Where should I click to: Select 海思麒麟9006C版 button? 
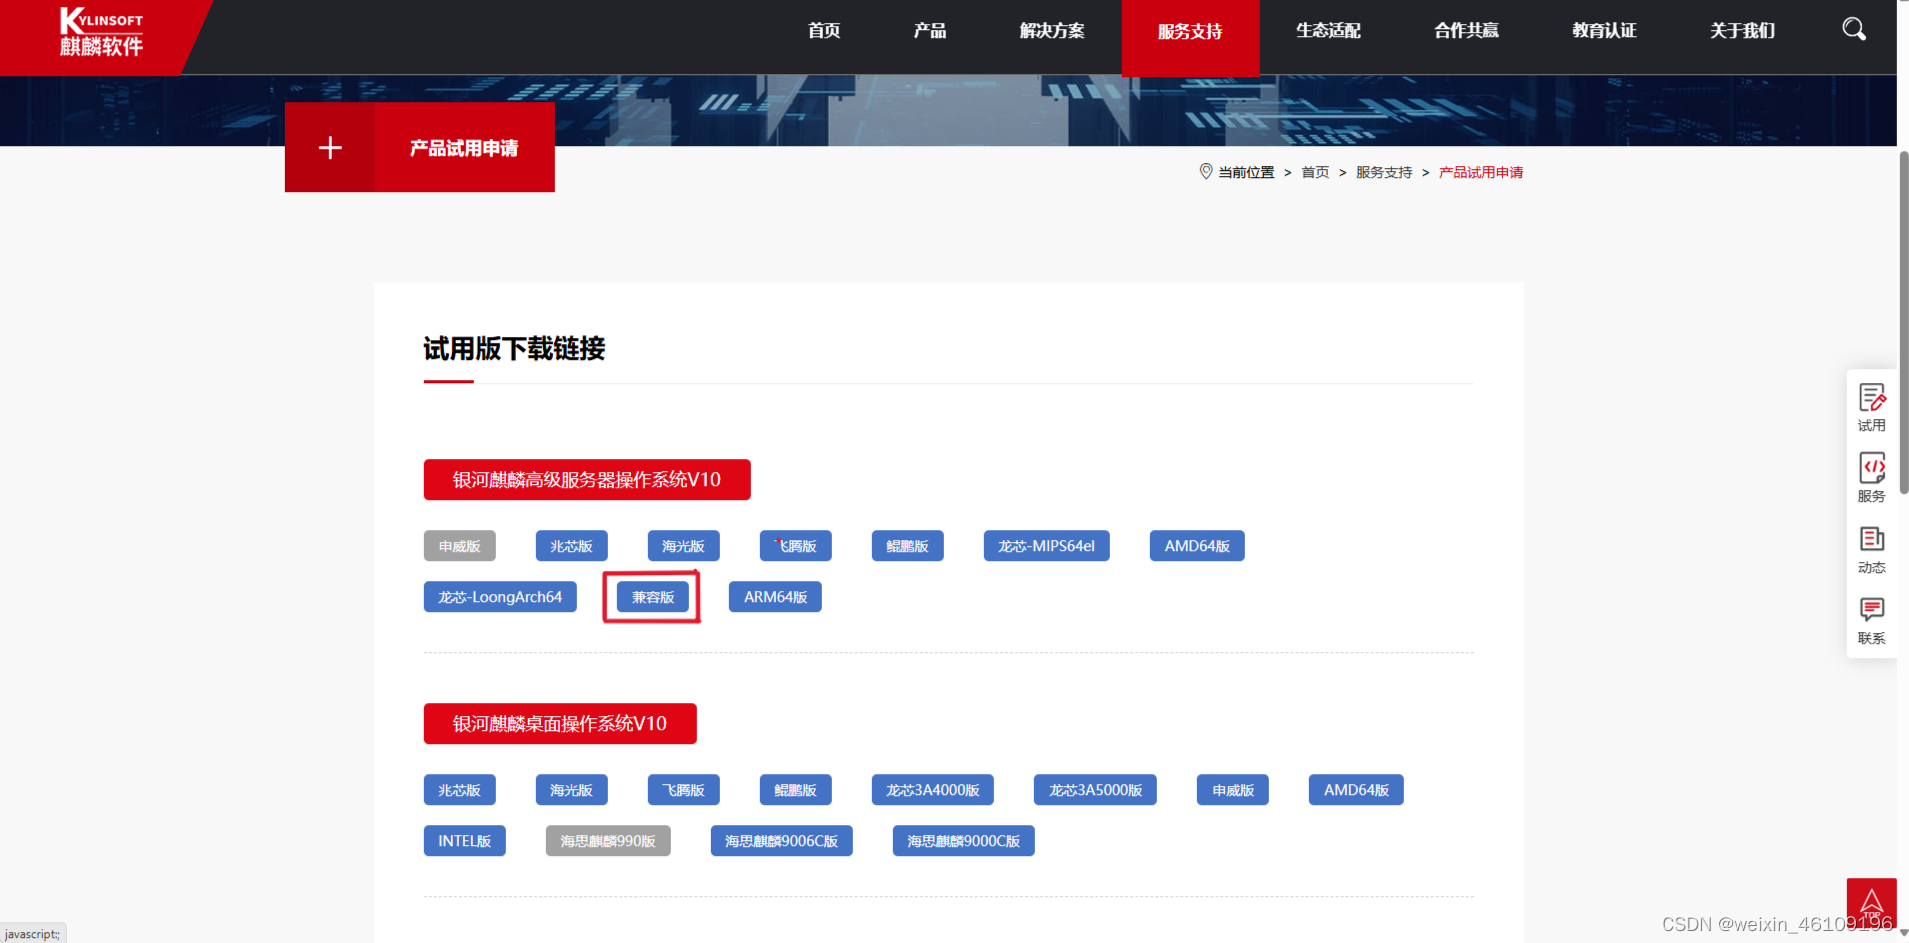pos(782,841)
